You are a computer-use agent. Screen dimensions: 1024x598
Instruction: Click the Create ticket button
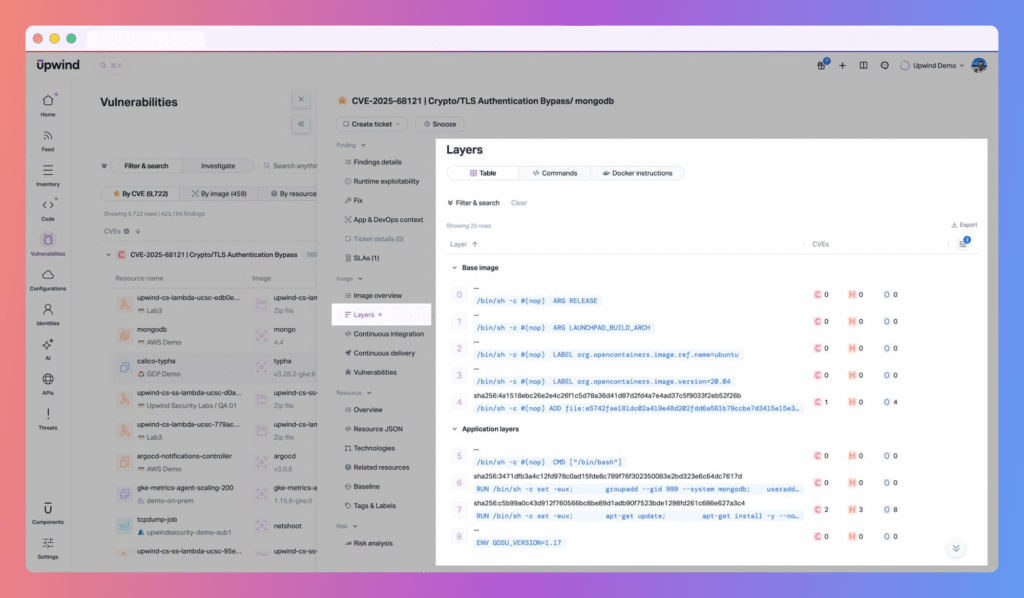click(372, 124)
